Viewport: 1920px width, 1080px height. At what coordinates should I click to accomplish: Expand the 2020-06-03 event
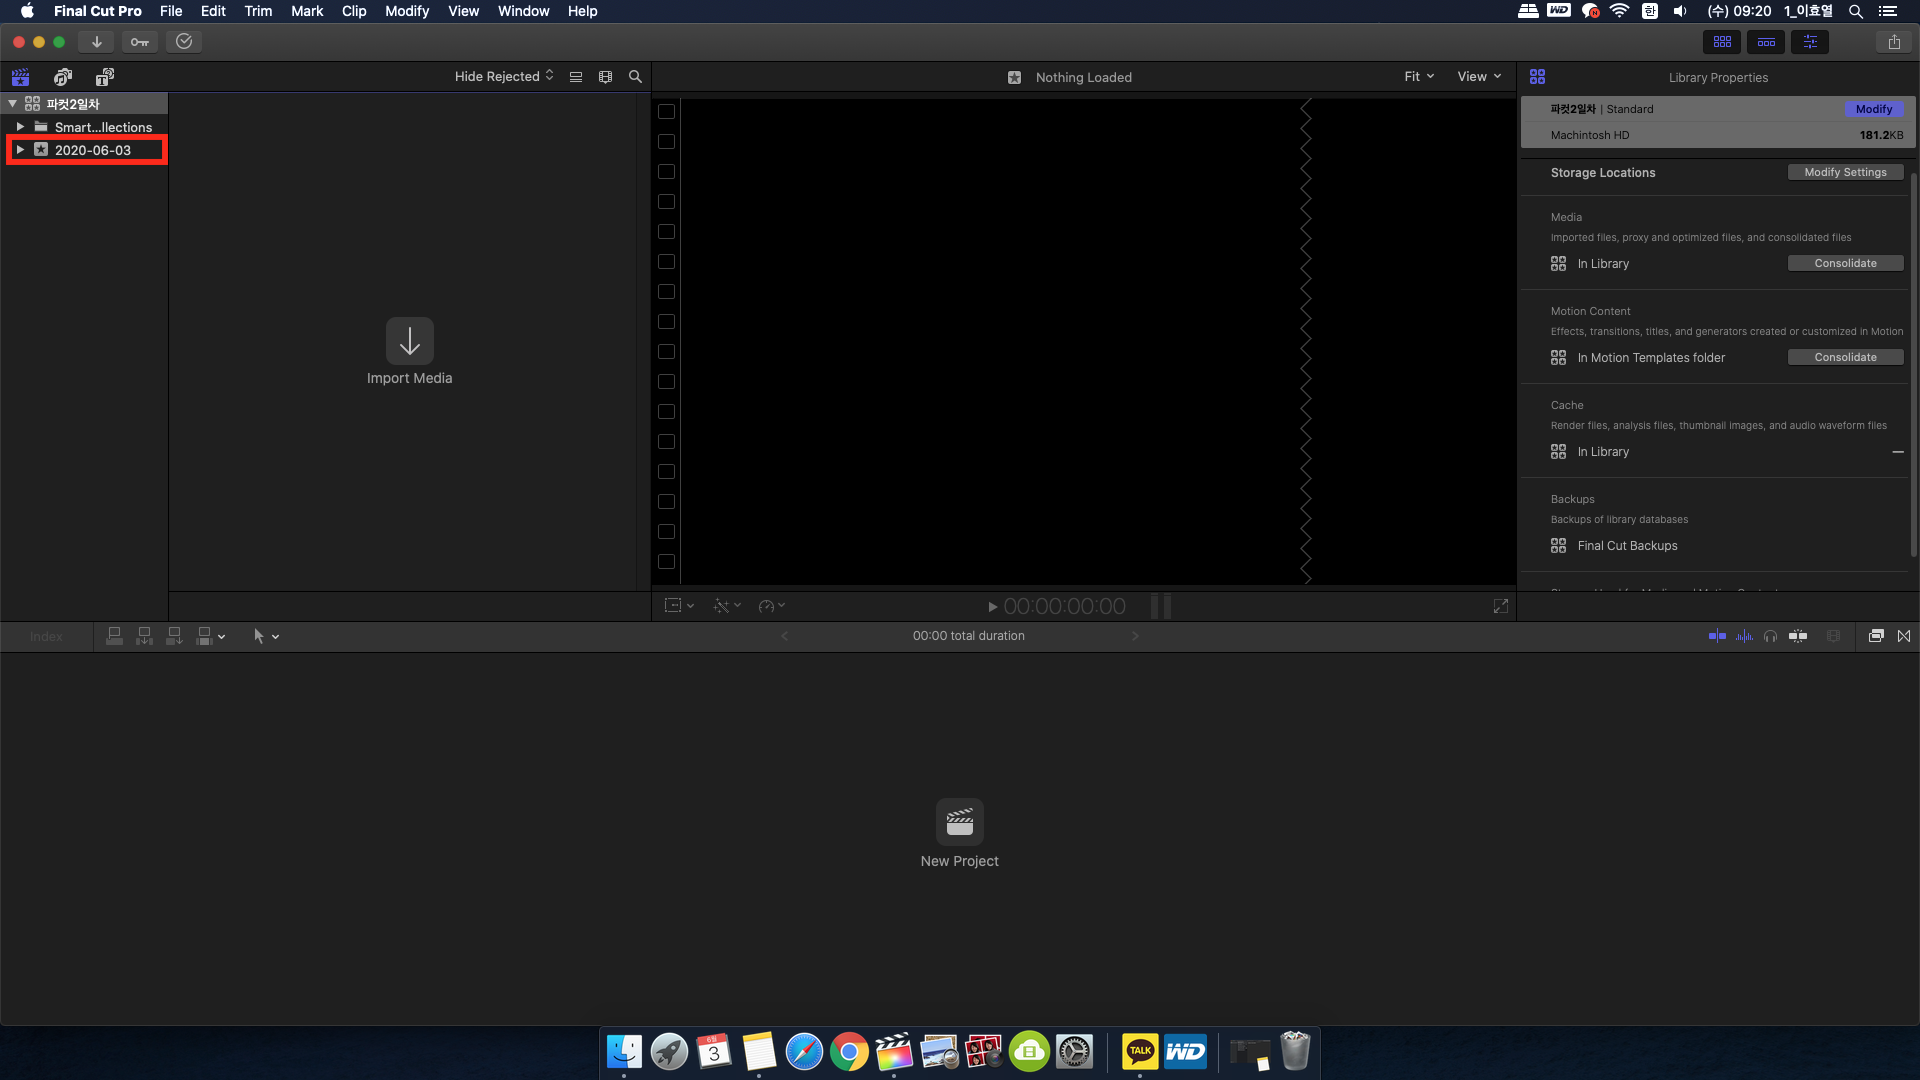point(20,150)
